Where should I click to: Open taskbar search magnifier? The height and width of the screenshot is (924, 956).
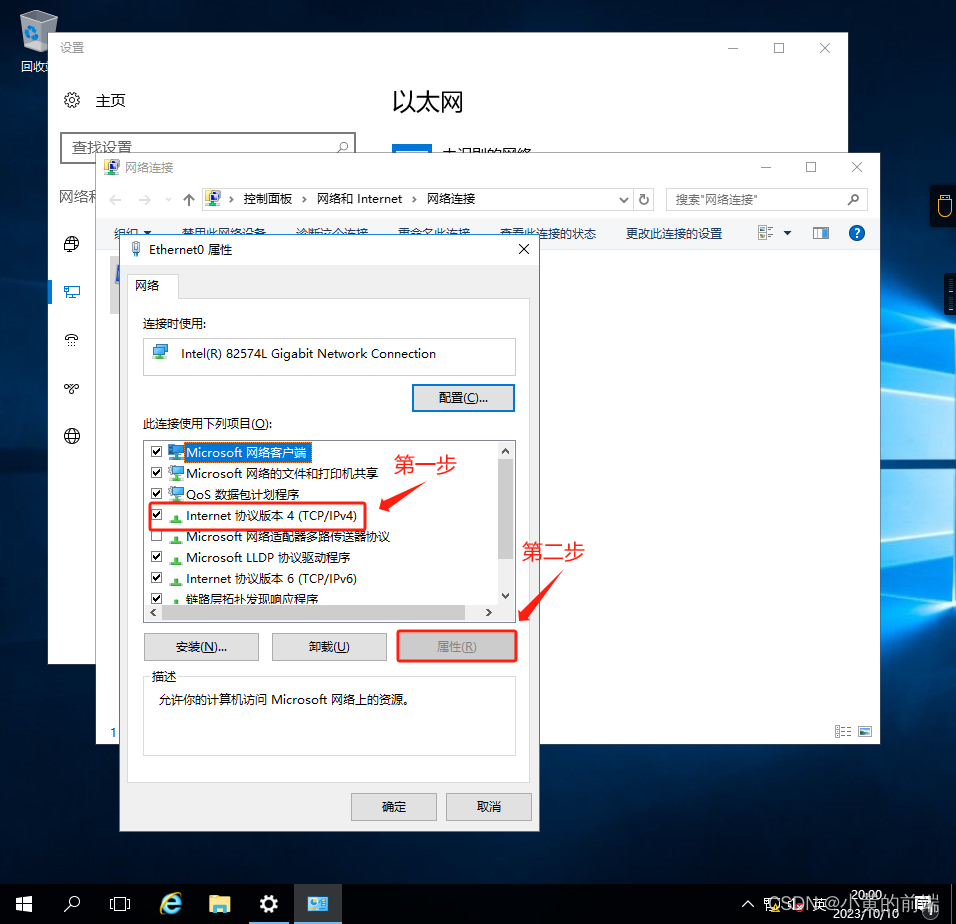[x=72, y=904]
